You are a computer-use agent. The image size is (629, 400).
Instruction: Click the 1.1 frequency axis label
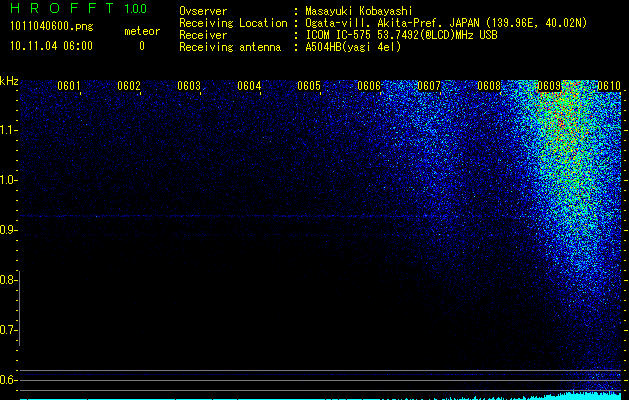coord(8,130)
